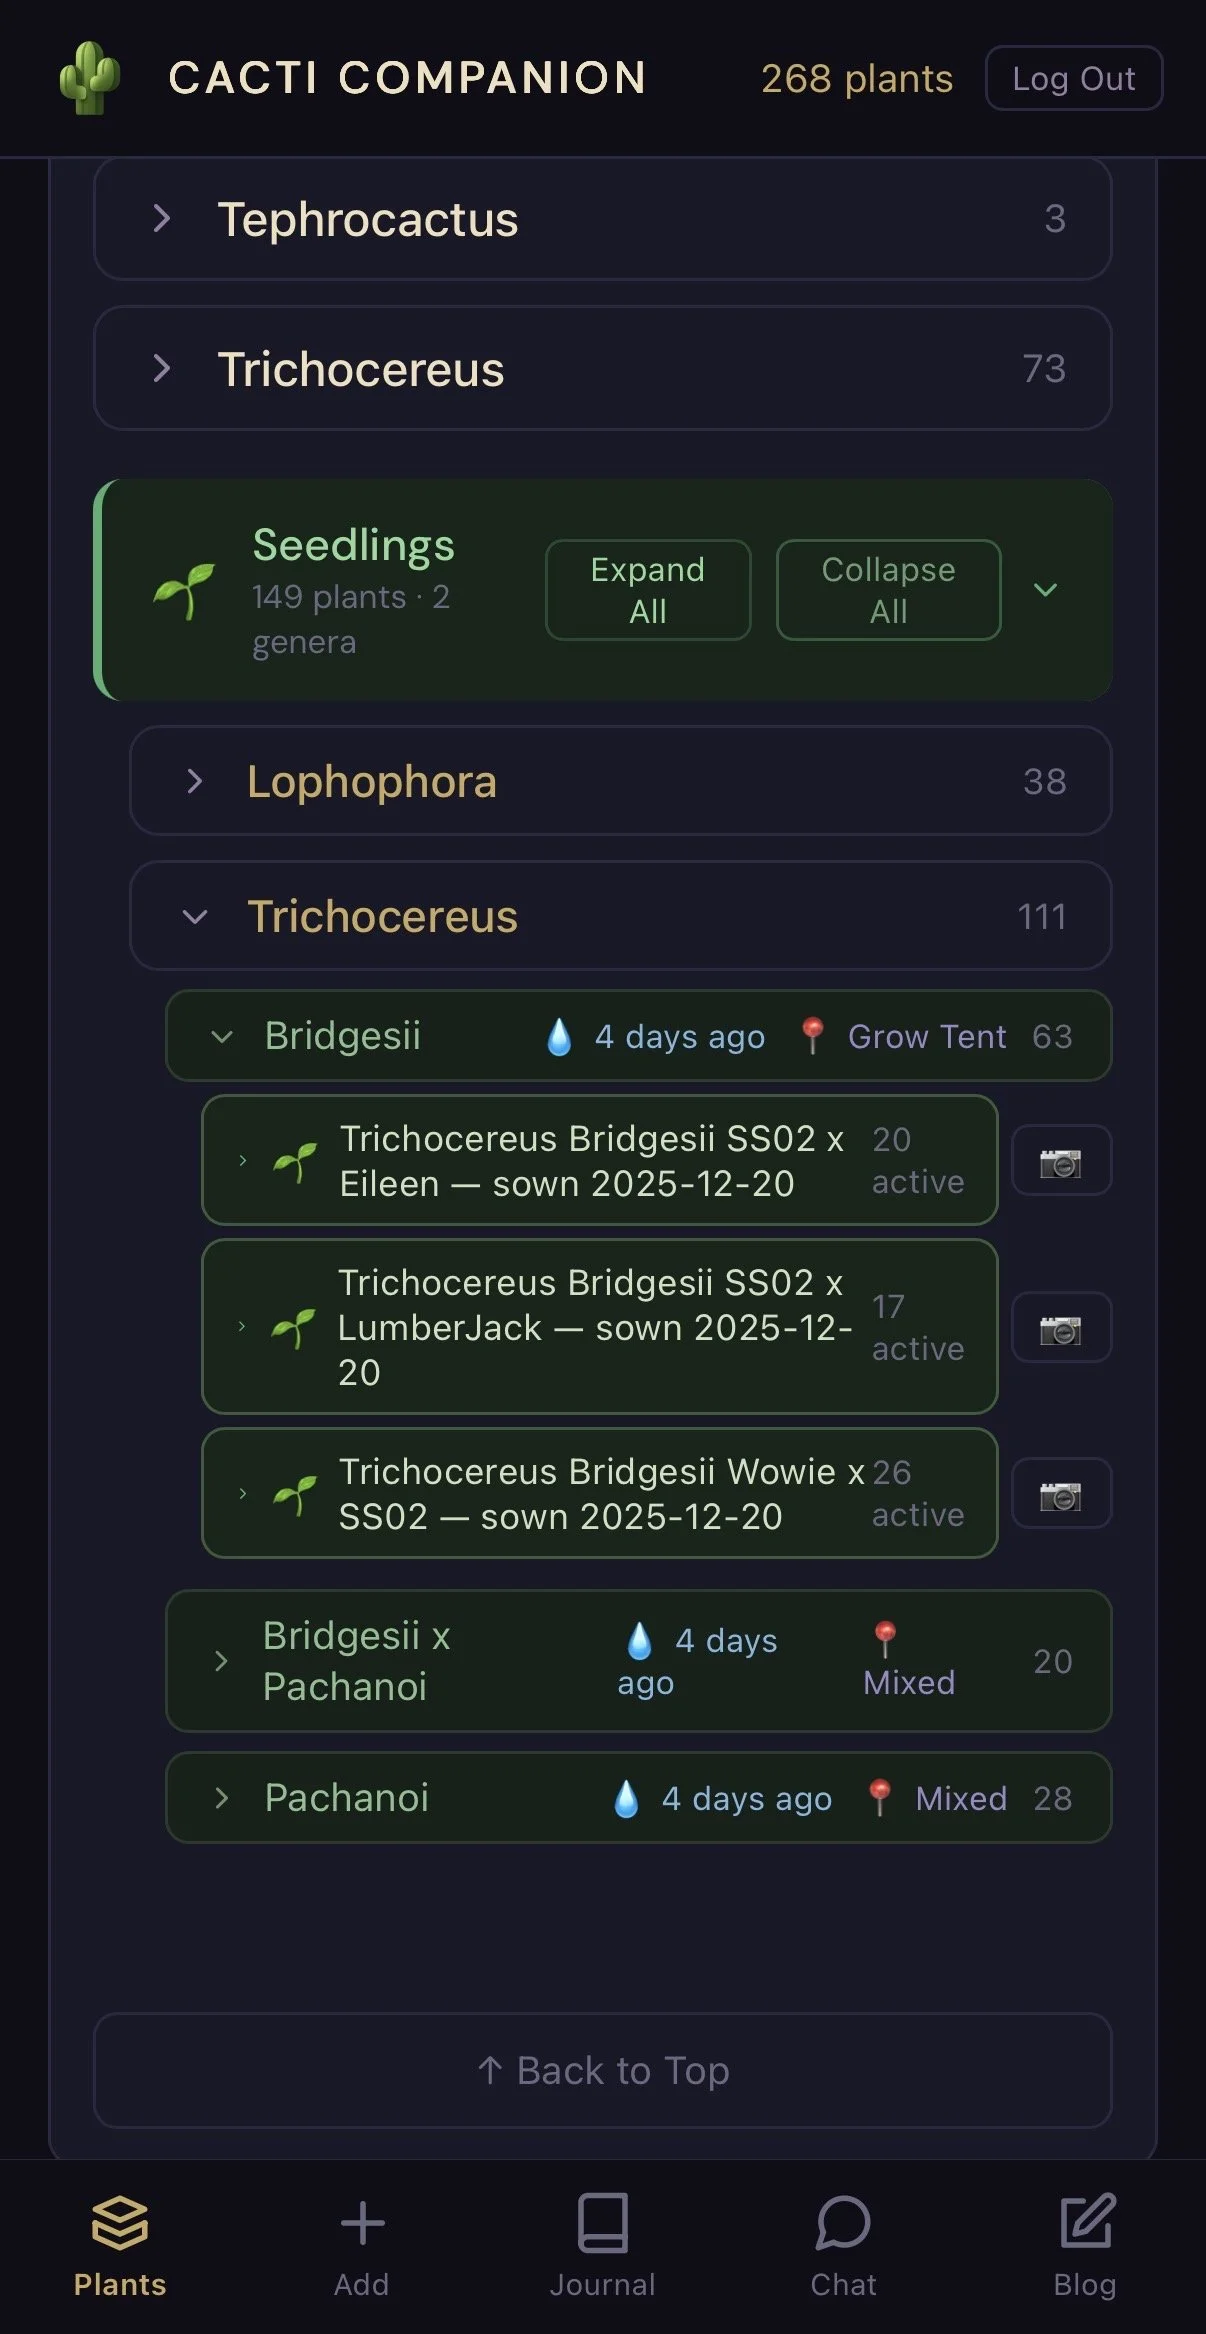Expand the Pachanoi species group
Image resolution: width=1206 pixels, height=2334 pixels.
[639, 1798]
